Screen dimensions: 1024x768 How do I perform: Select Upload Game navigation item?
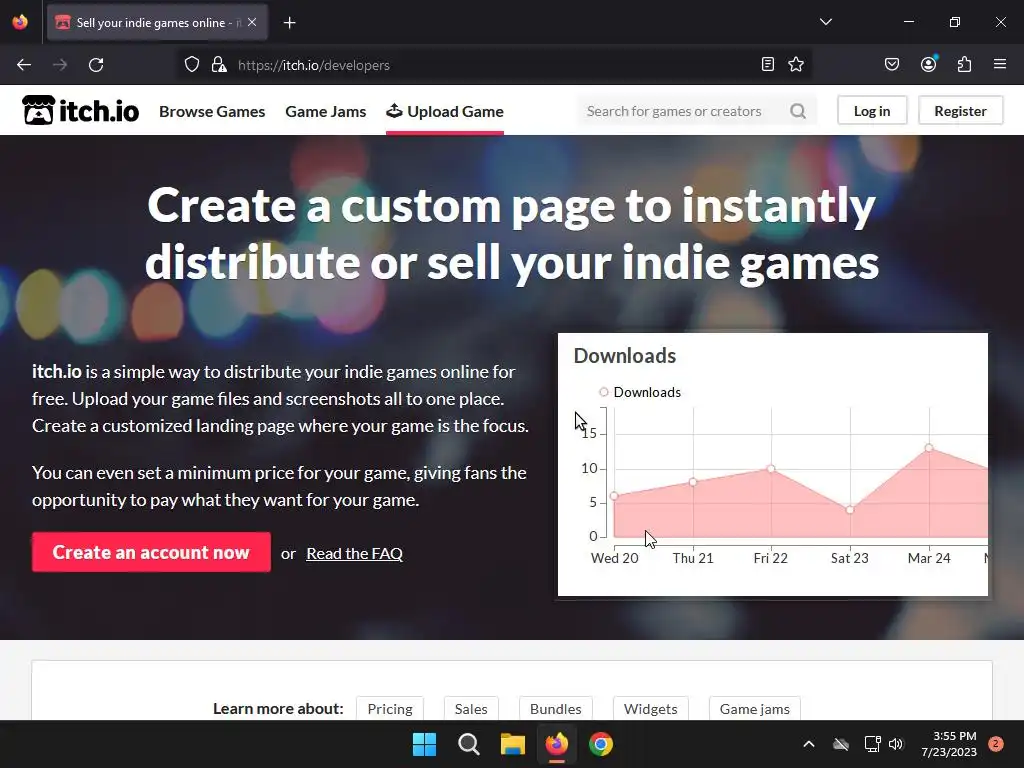click(445, 111)
